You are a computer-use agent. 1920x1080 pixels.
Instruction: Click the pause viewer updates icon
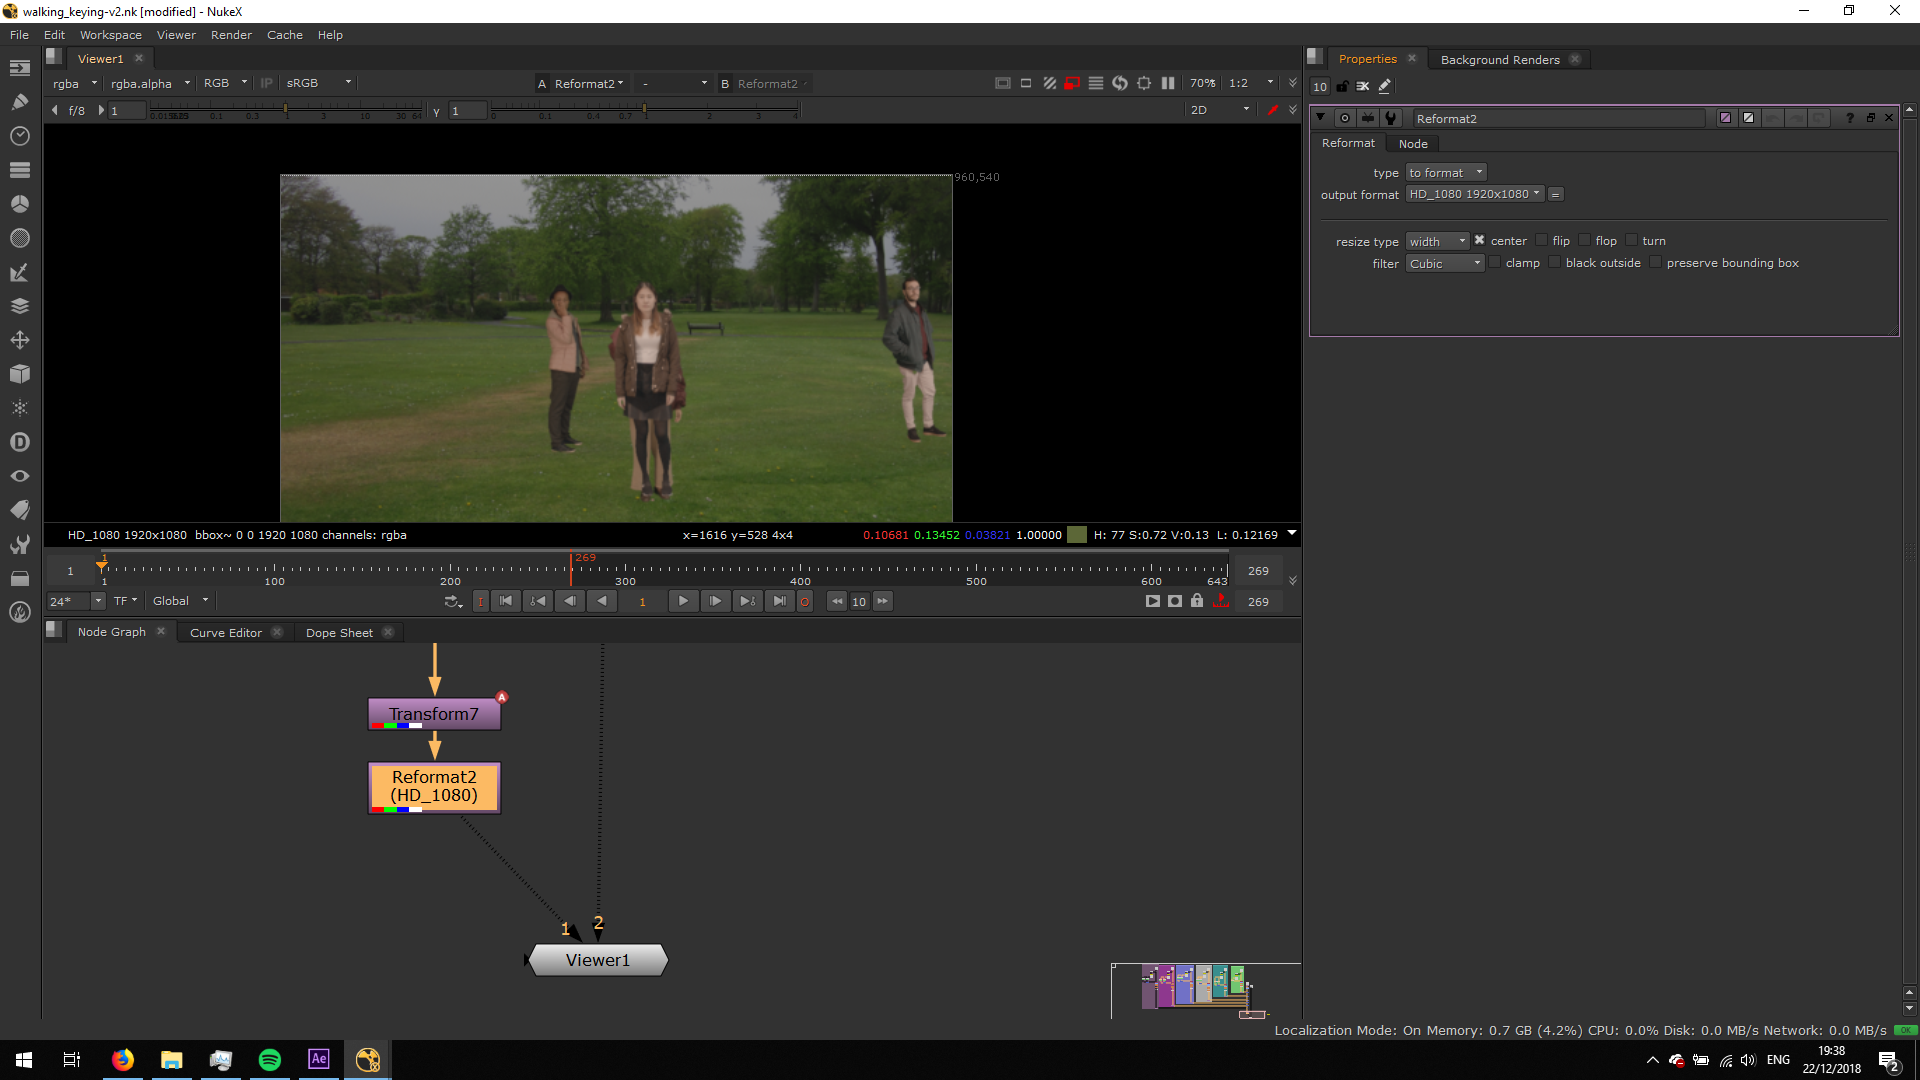click(1168, 84)
